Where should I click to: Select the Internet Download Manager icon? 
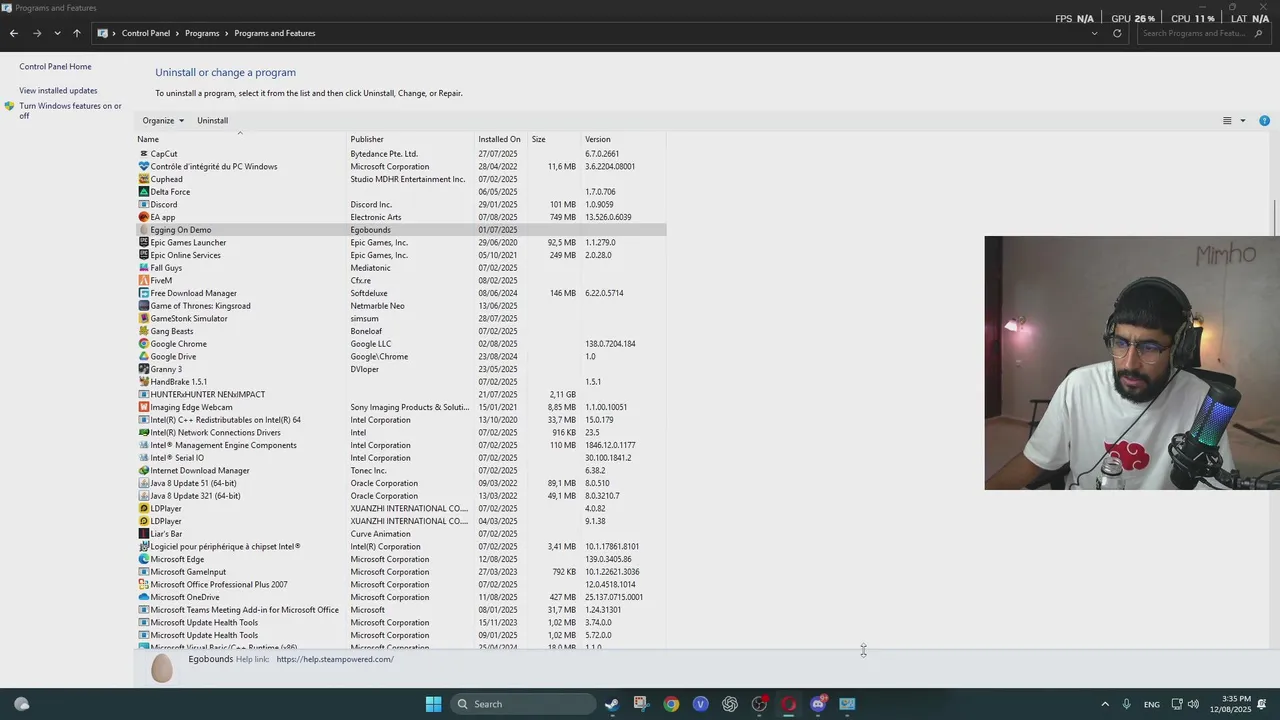[143, 471]
